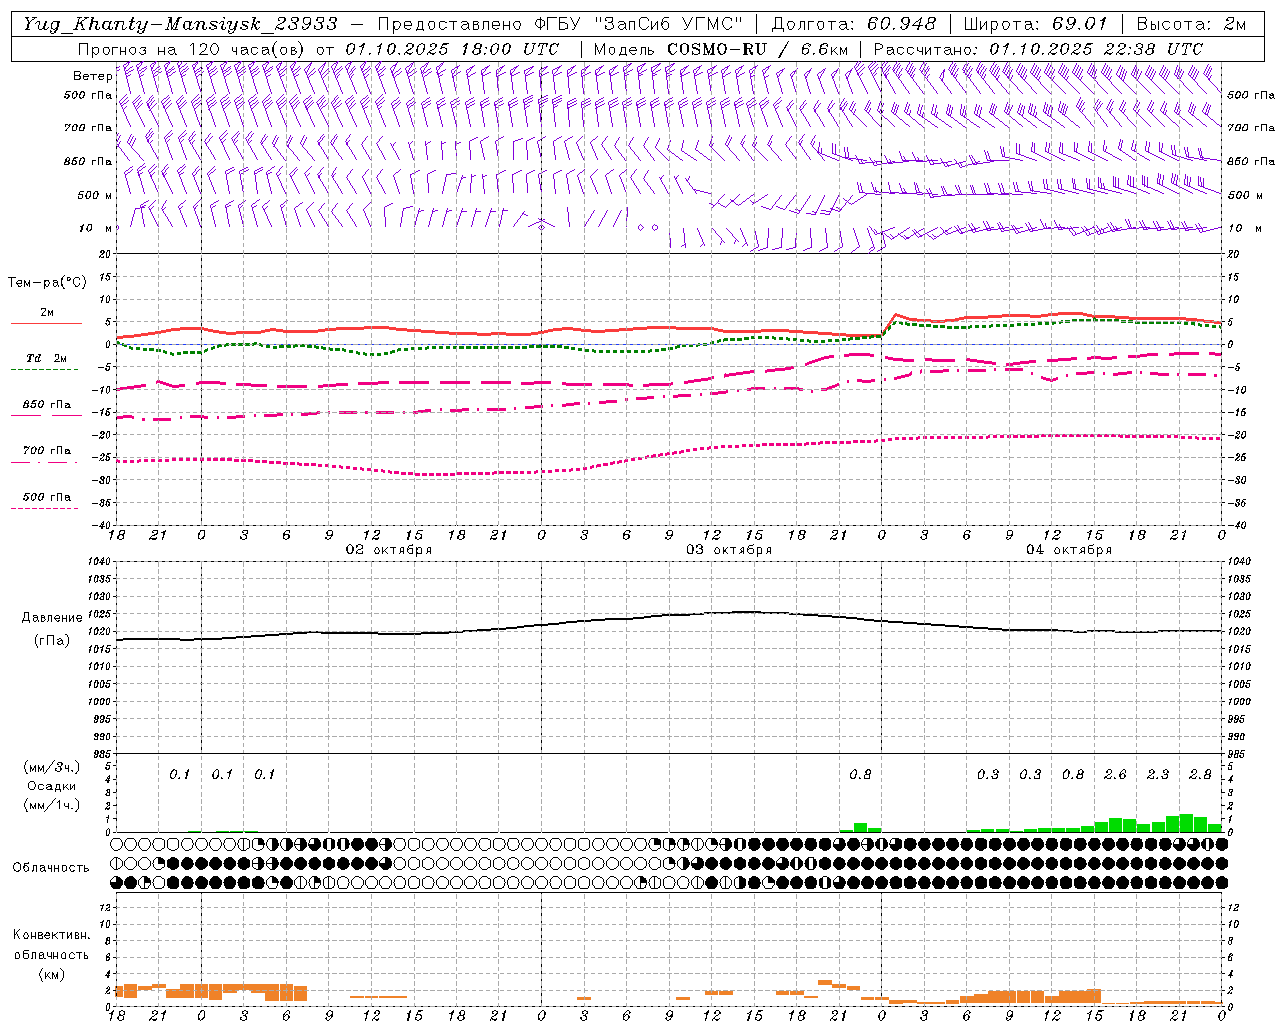
Task: Click the '(км)' unit of convective cloudiness
Action: click(x=52, y=974)
